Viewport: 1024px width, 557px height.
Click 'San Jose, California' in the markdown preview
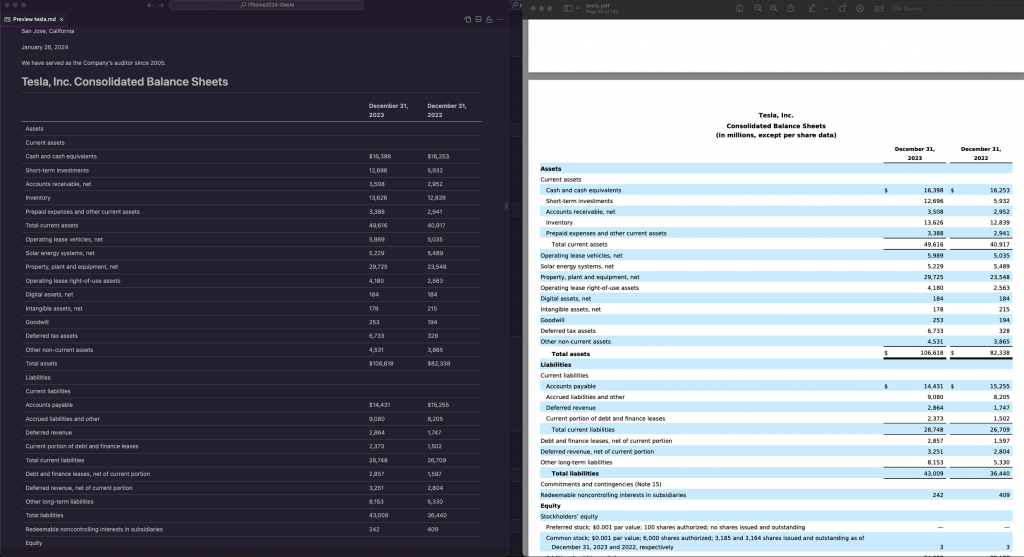tap(48, 31)
